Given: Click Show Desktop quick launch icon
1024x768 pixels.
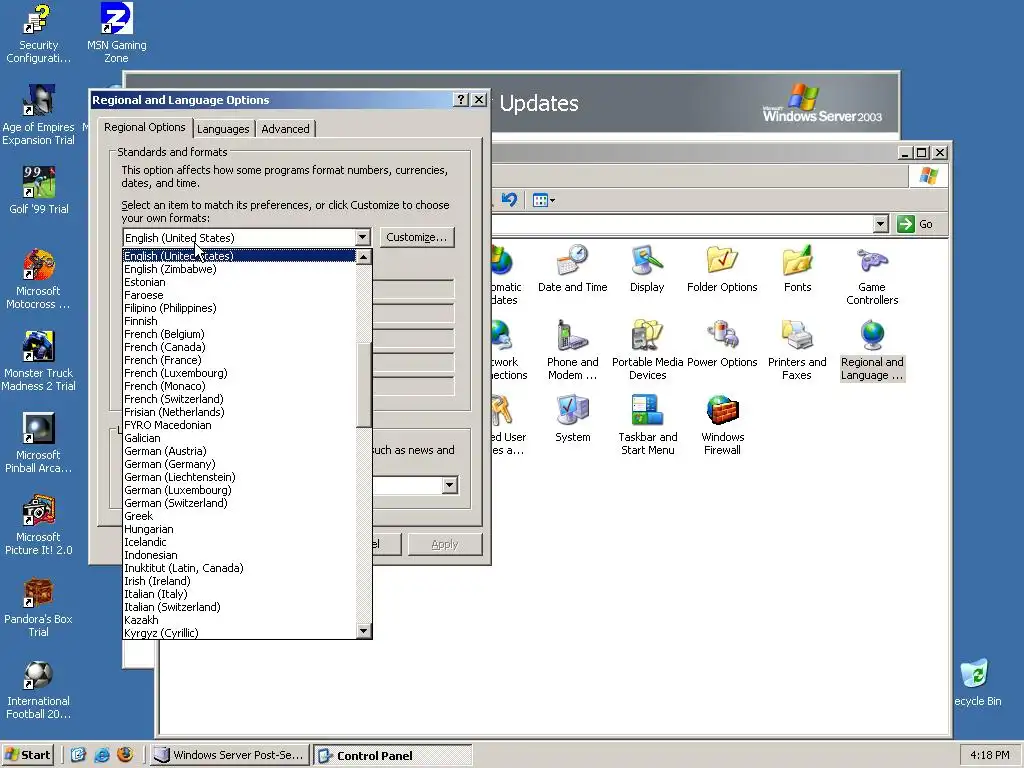Looking at the screenshot, I should [x=78, y=755].
